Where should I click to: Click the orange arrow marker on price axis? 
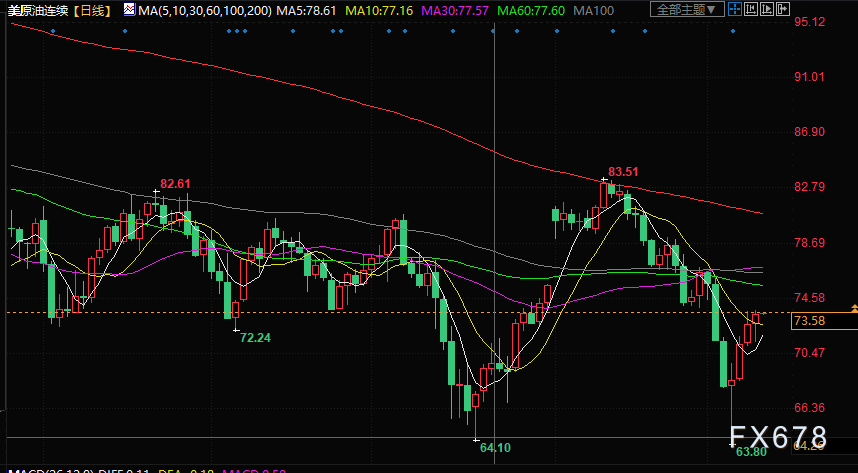854,308
